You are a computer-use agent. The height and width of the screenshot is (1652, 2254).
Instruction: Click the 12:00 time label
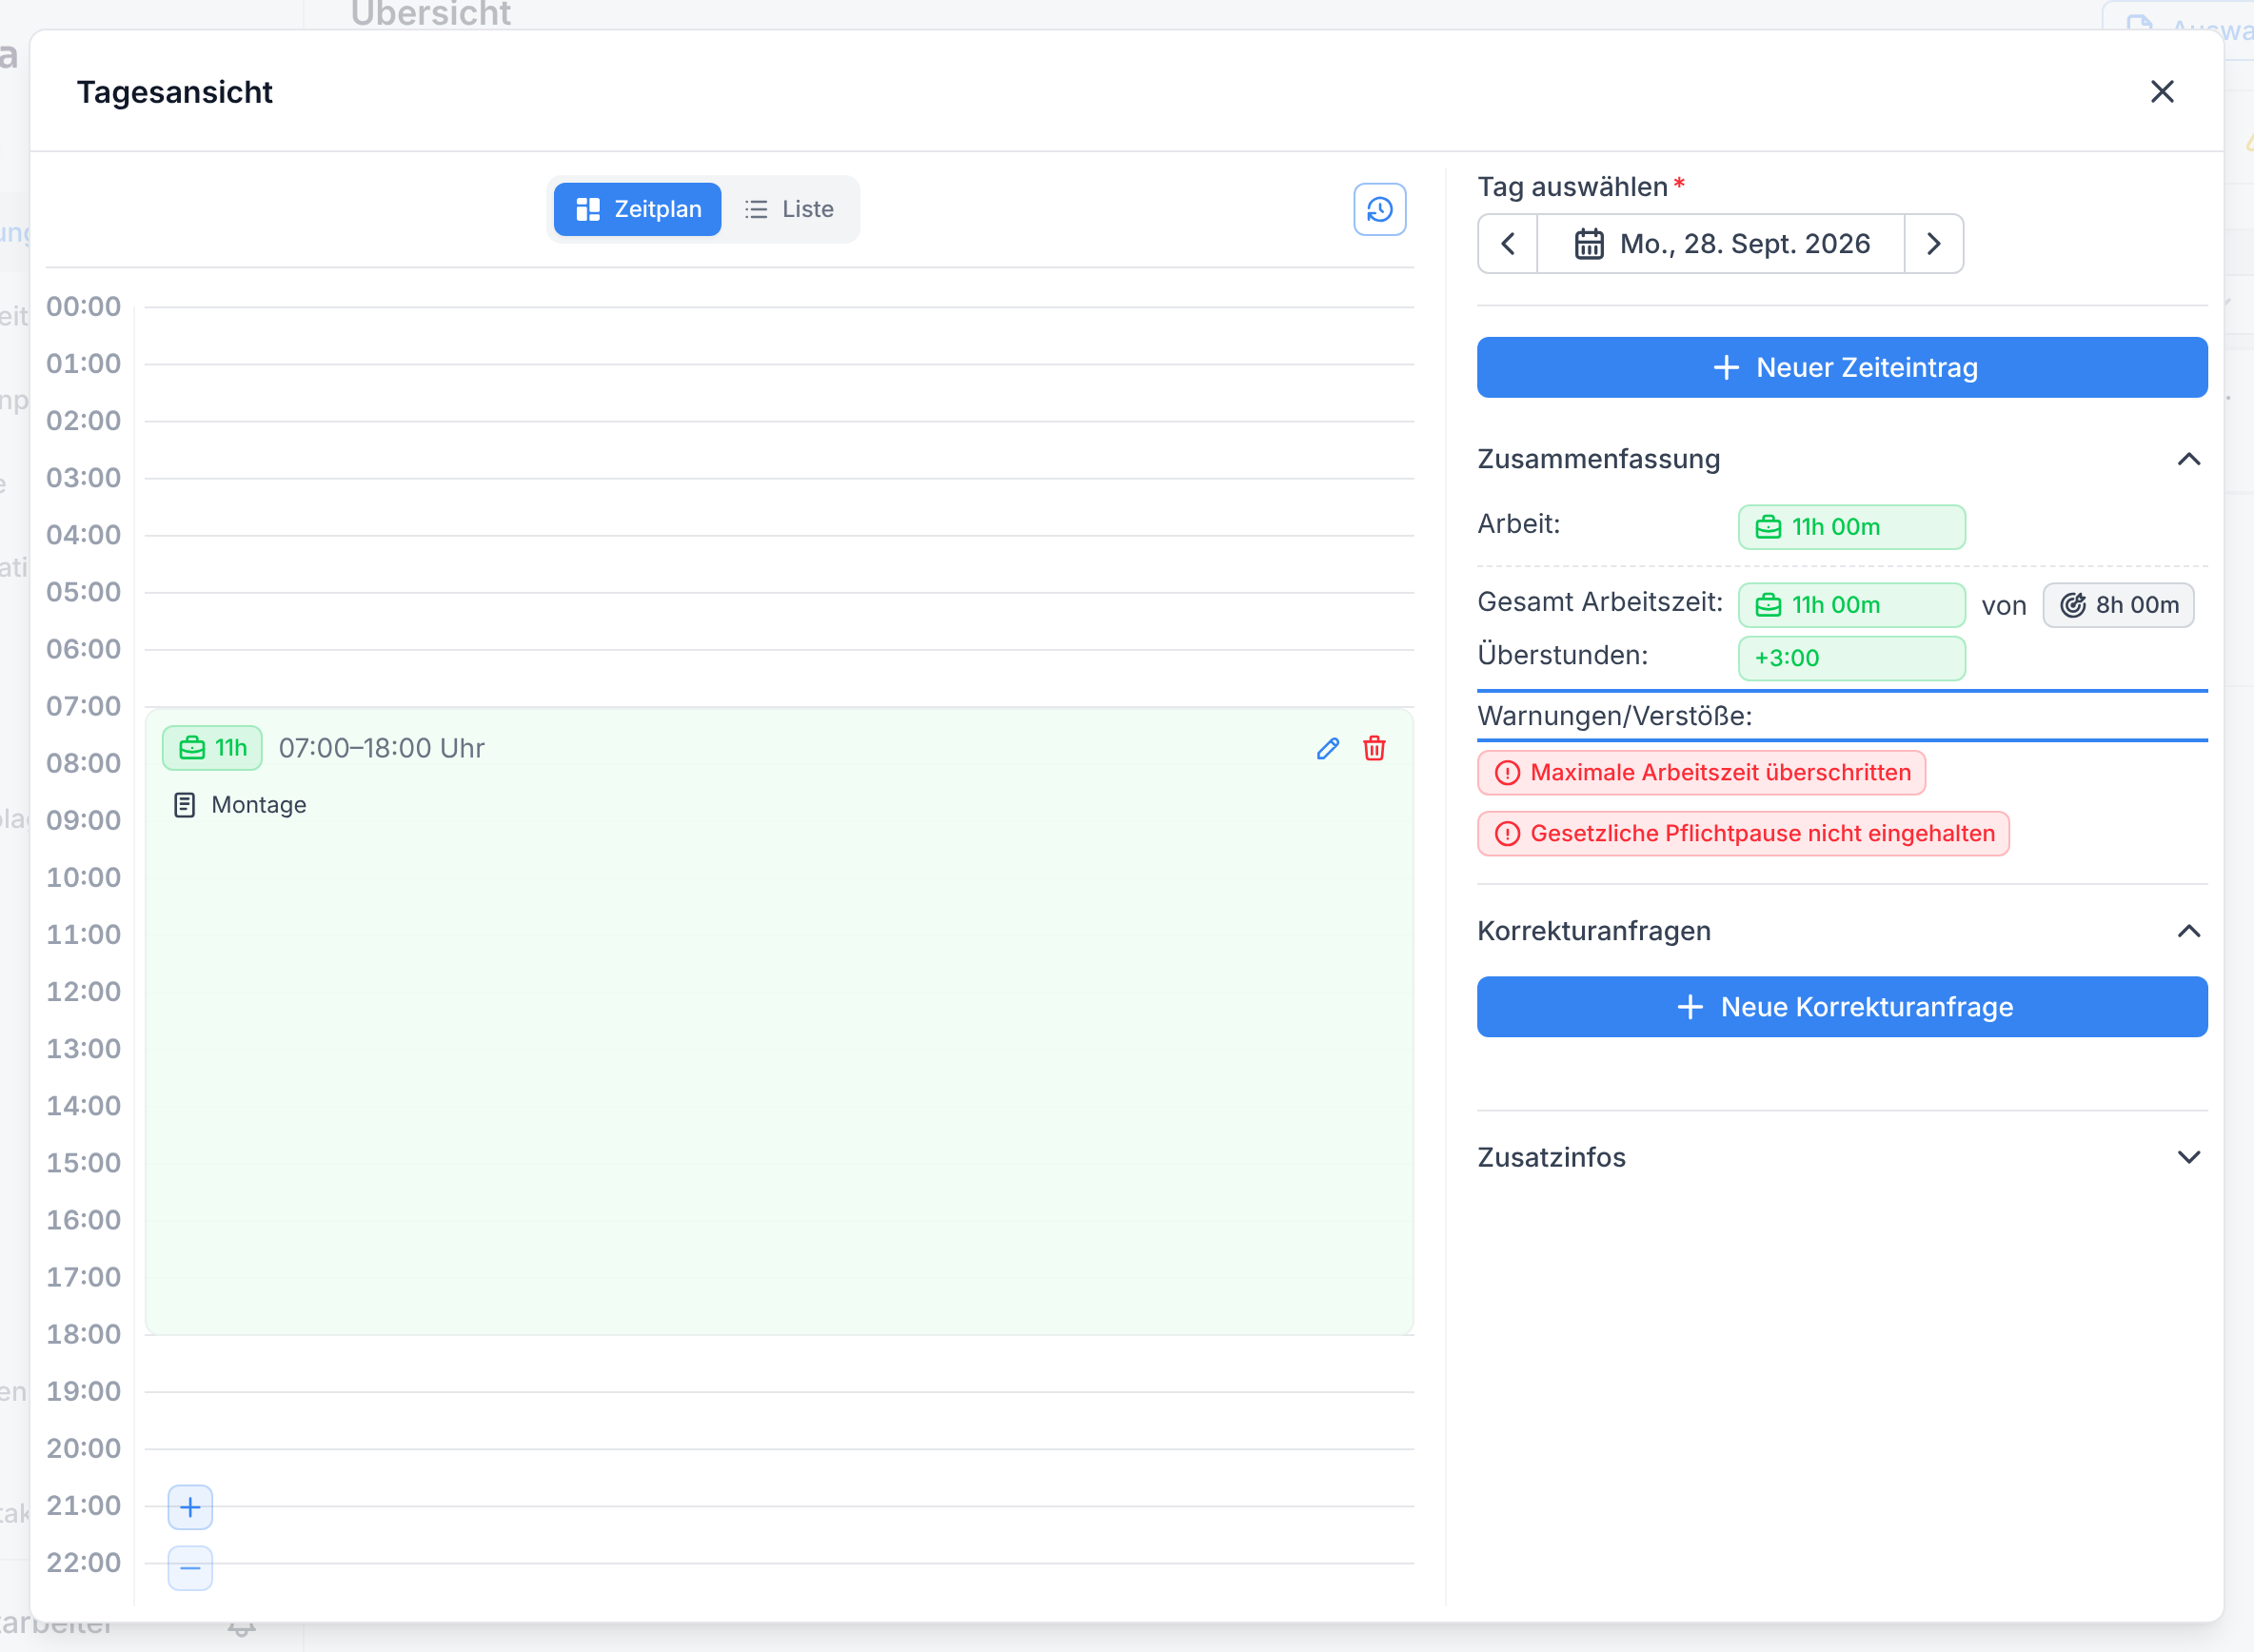(84, 991)
